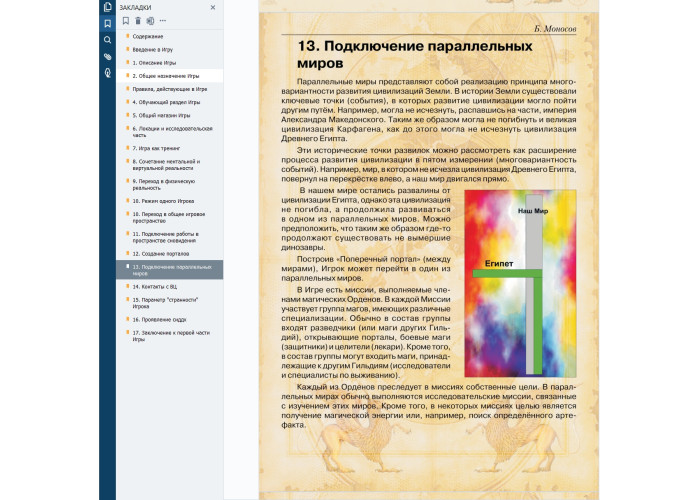Open the search panel magnifier icon

(107, 40)
